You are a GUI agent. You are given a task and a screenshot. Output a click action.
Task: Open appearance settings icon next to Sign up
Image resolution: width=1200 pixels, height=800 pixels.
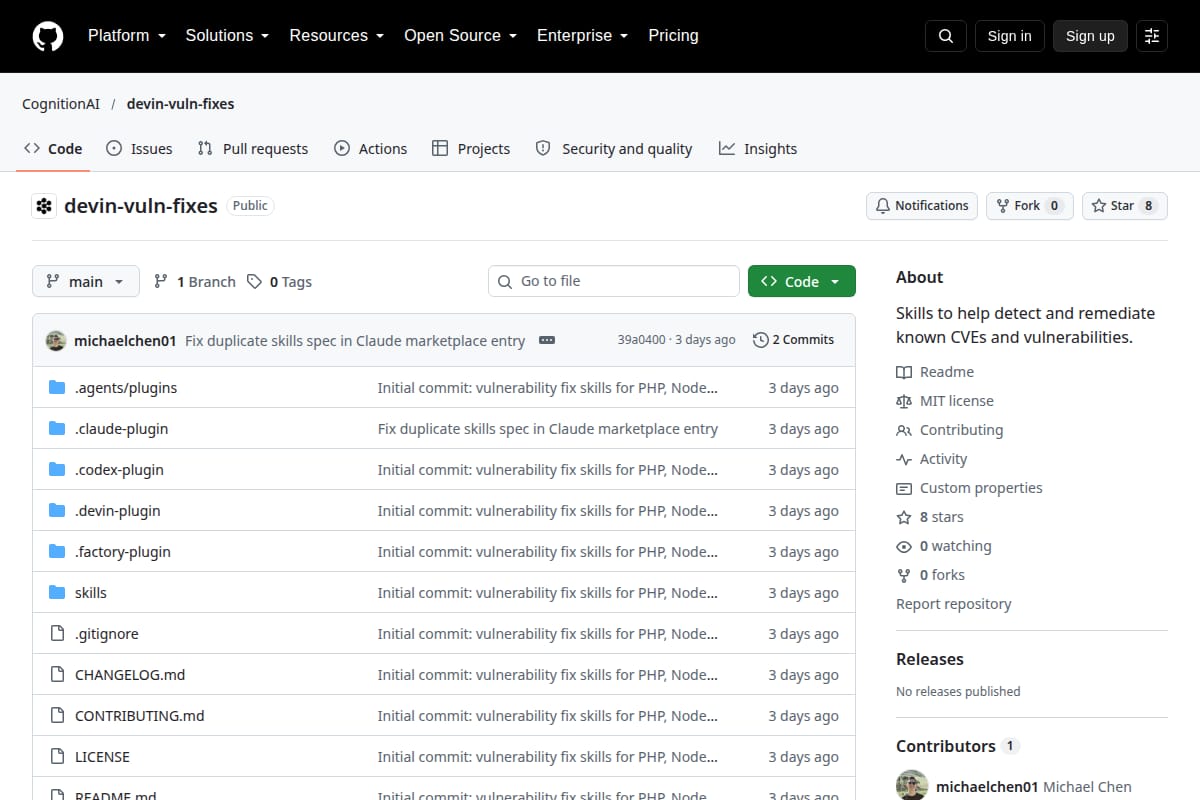tap(1152, 36)
